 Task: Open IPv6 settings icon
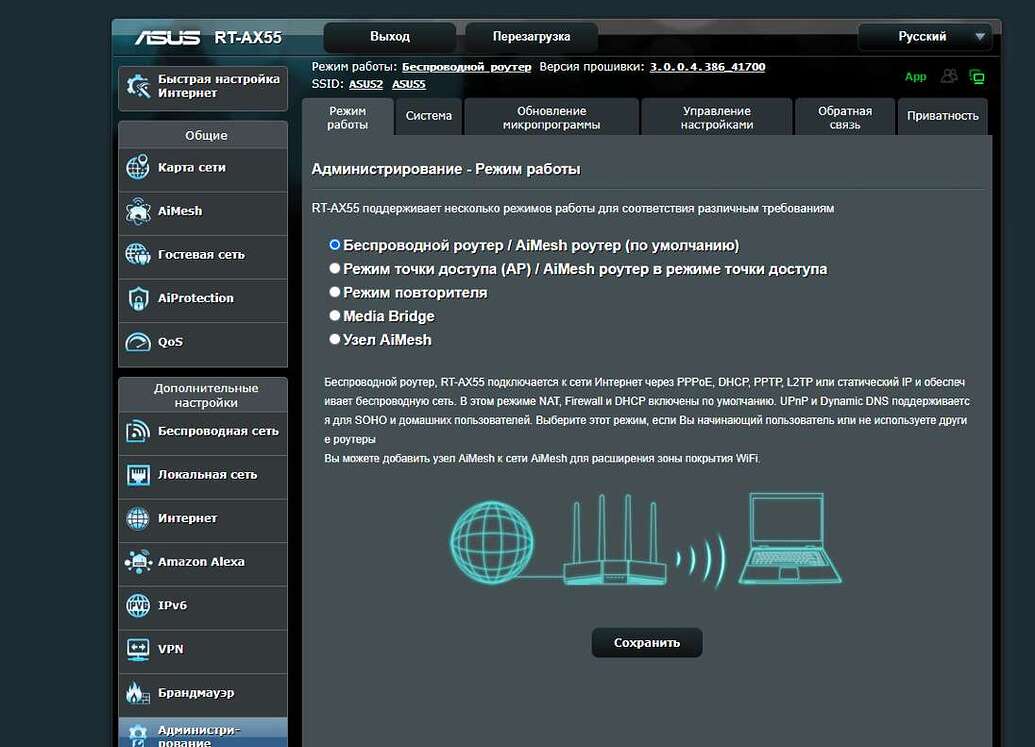click(138, 606)
